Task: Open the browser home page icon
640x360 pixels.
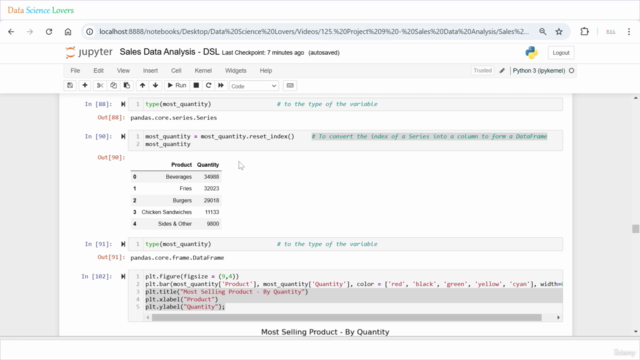Action: click(x=68, y=32)
